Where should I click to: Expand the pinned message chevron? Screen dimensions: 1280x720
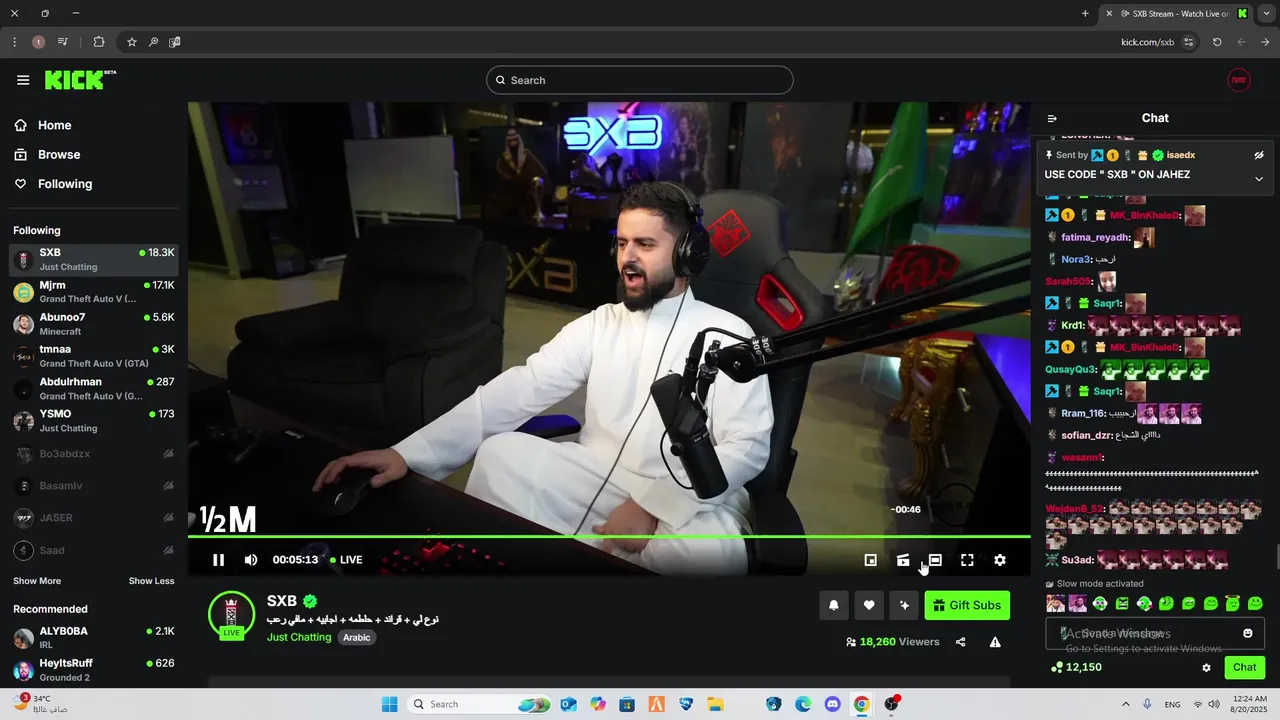click(1259, 179)
